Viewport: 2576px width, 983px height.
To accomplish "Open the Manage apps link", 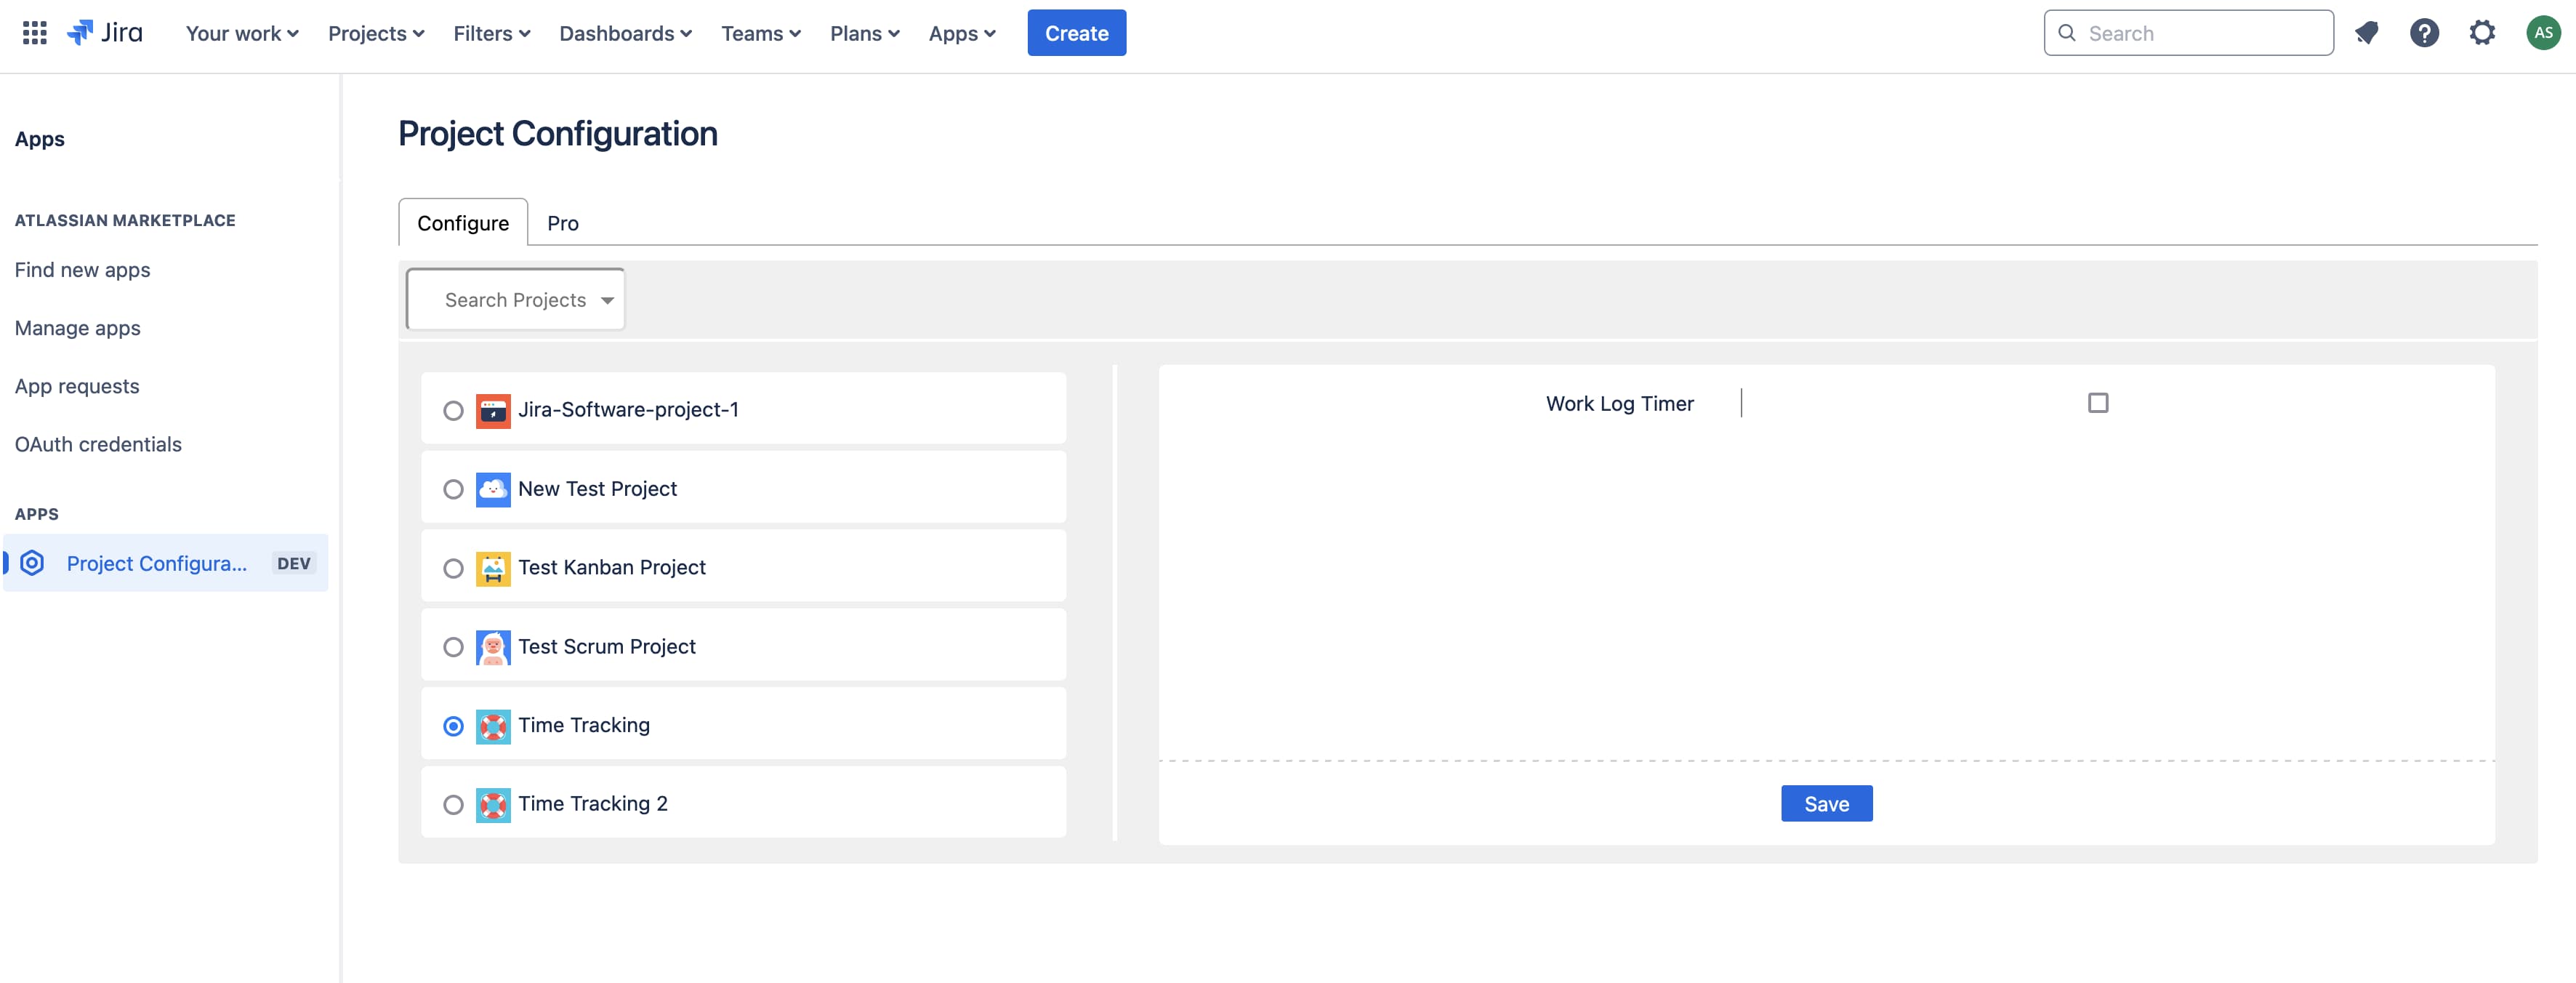I will (x=78, y=328).
